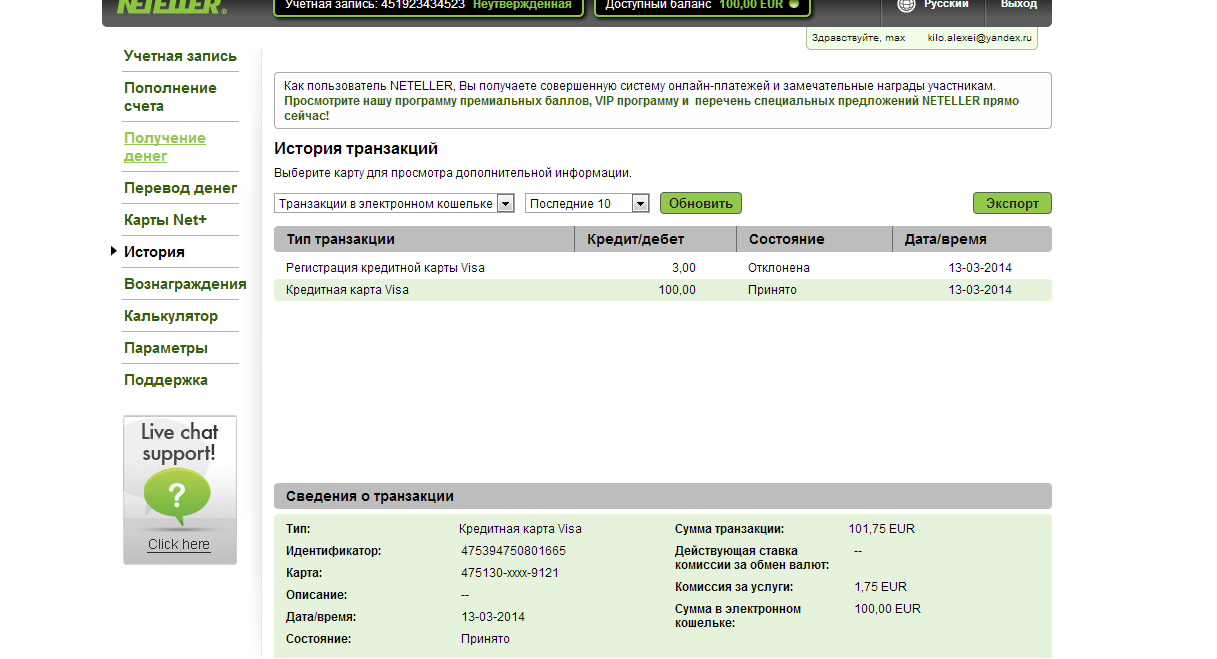Click the globe language icon
The image size is (1217, 659).
(906, 5)
